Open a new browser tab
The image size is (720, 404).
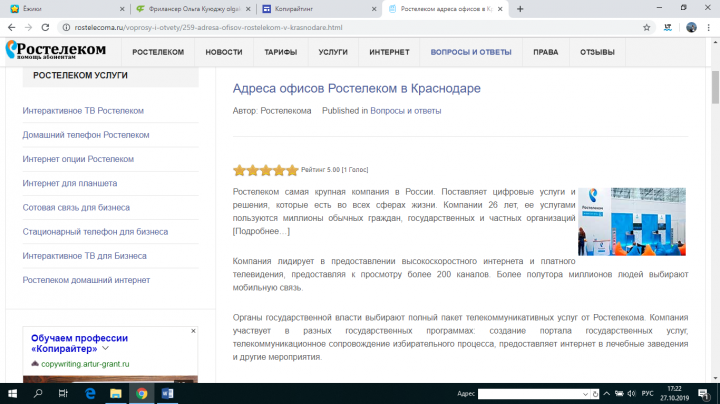(520, 9)
